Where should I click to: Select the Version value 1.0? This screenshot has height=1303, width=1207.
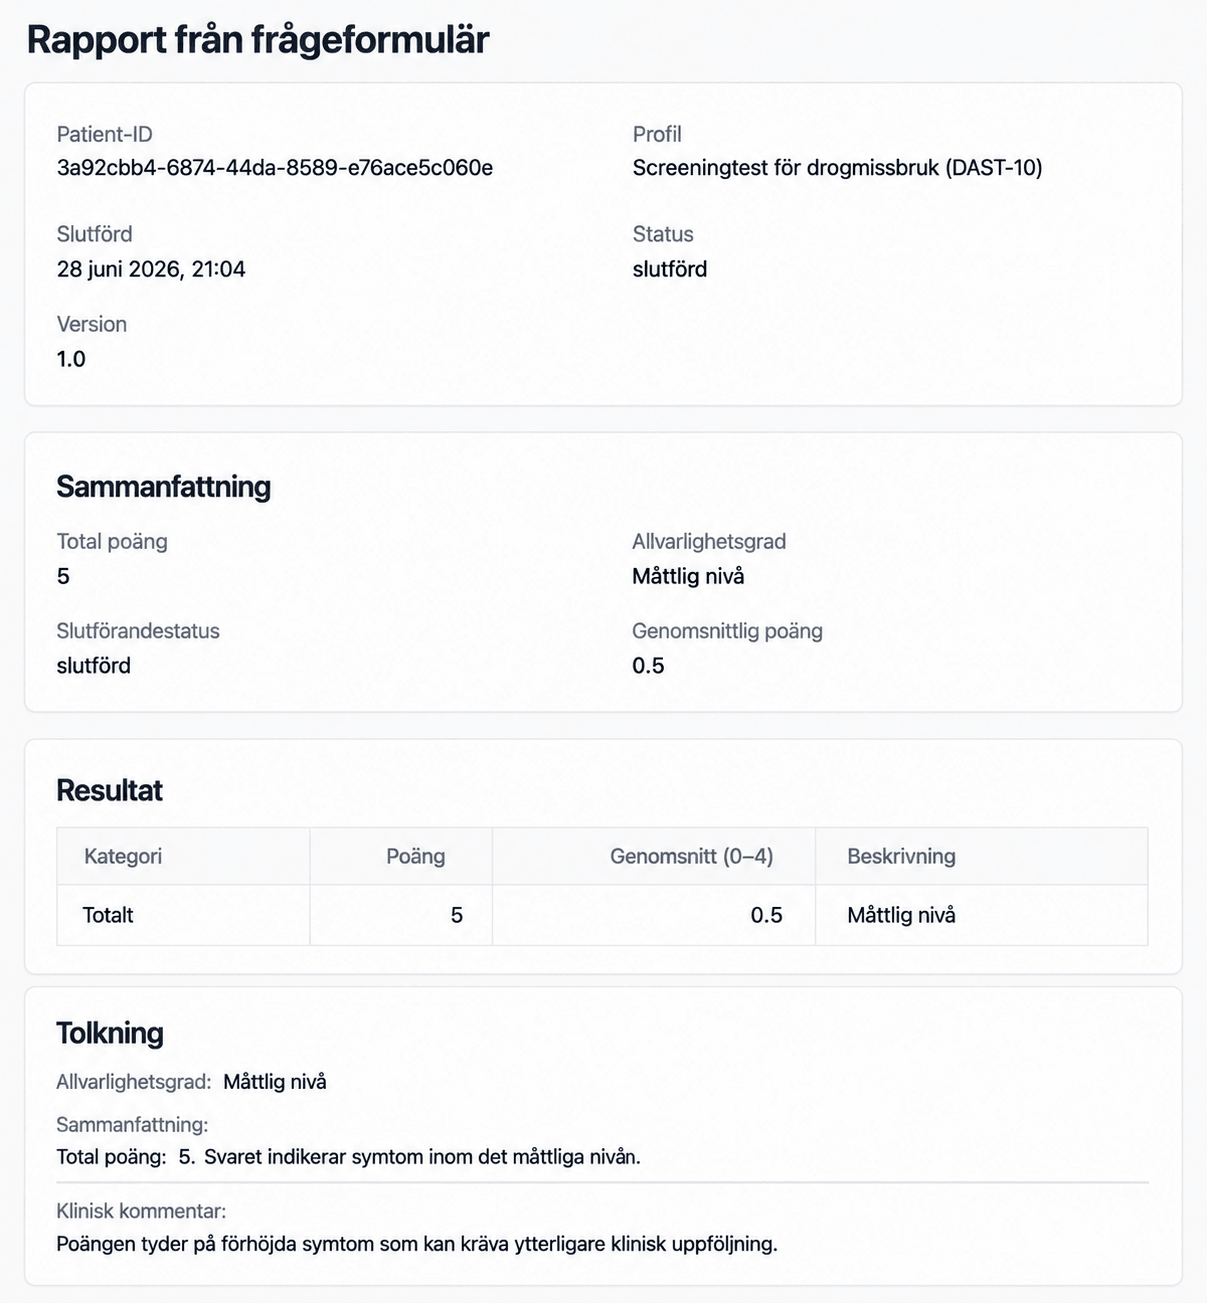[x=71, y=359]
